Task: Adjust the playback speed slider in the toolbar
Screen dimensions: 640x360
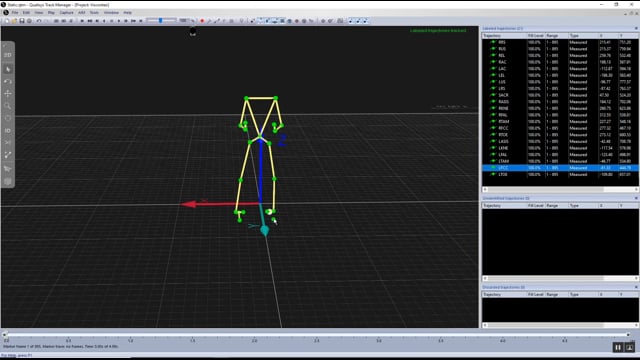Action: pos(161,20)
